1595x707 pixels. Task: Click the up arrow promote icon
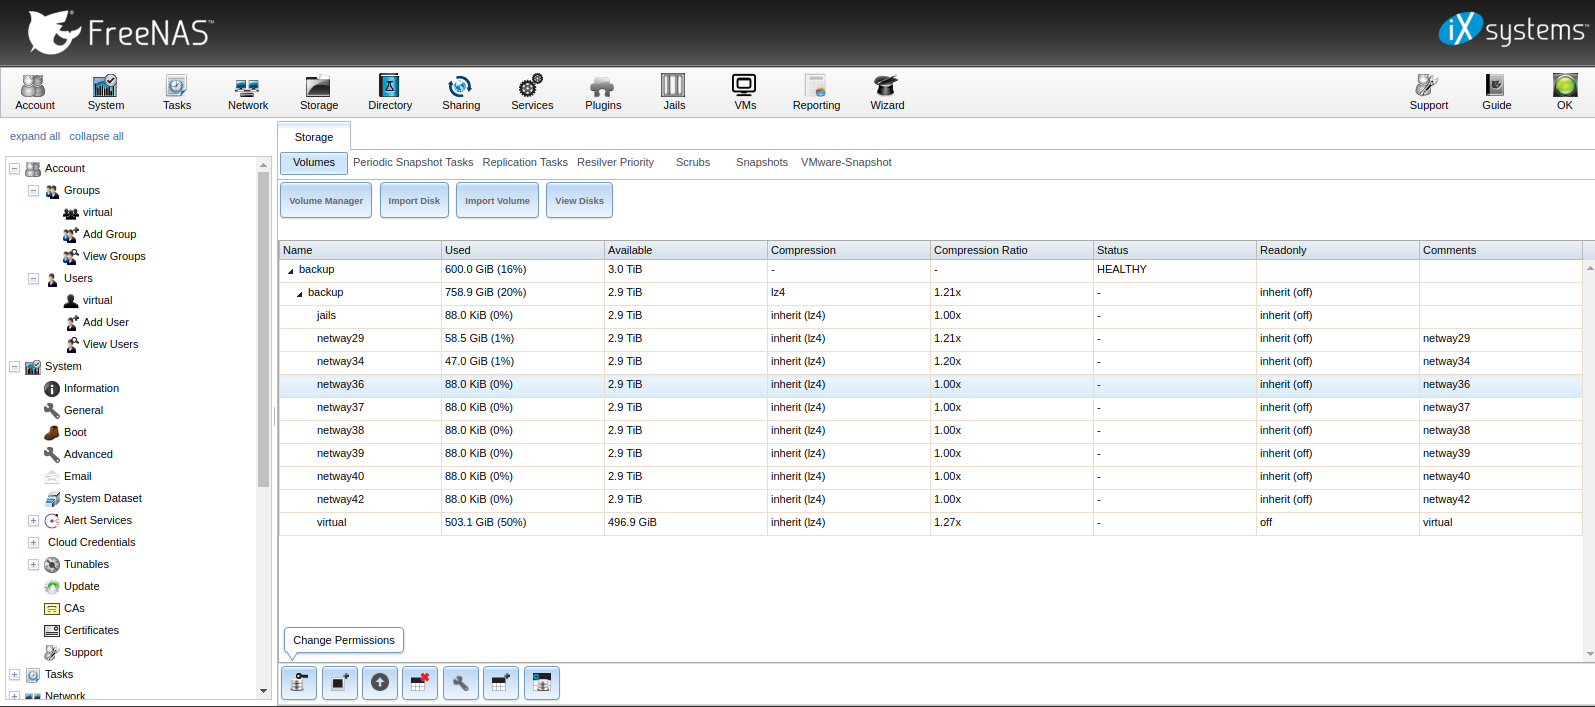point(380,683)
